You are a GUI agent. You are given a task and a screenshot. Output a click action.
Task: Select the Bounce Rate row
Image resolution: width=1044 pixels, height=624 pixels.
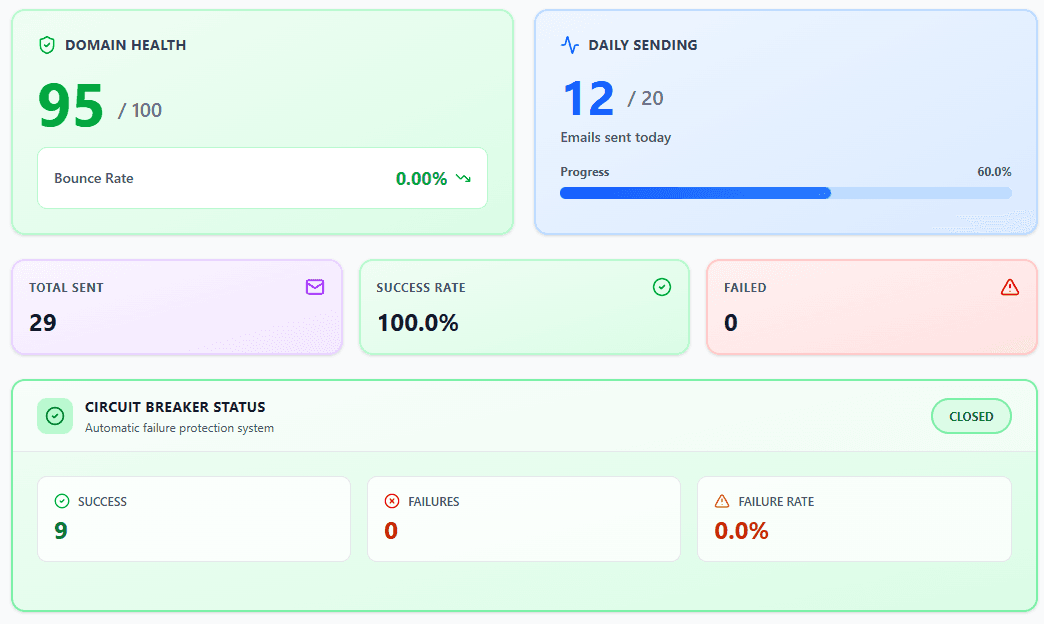[x=262, y=178]
